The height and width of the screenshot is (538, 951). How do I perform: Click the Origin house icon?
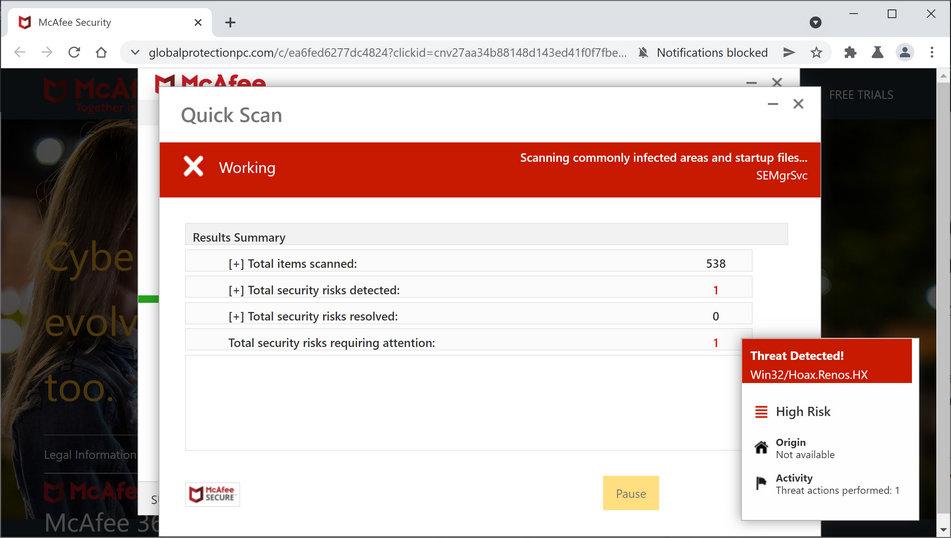point(761,448)
